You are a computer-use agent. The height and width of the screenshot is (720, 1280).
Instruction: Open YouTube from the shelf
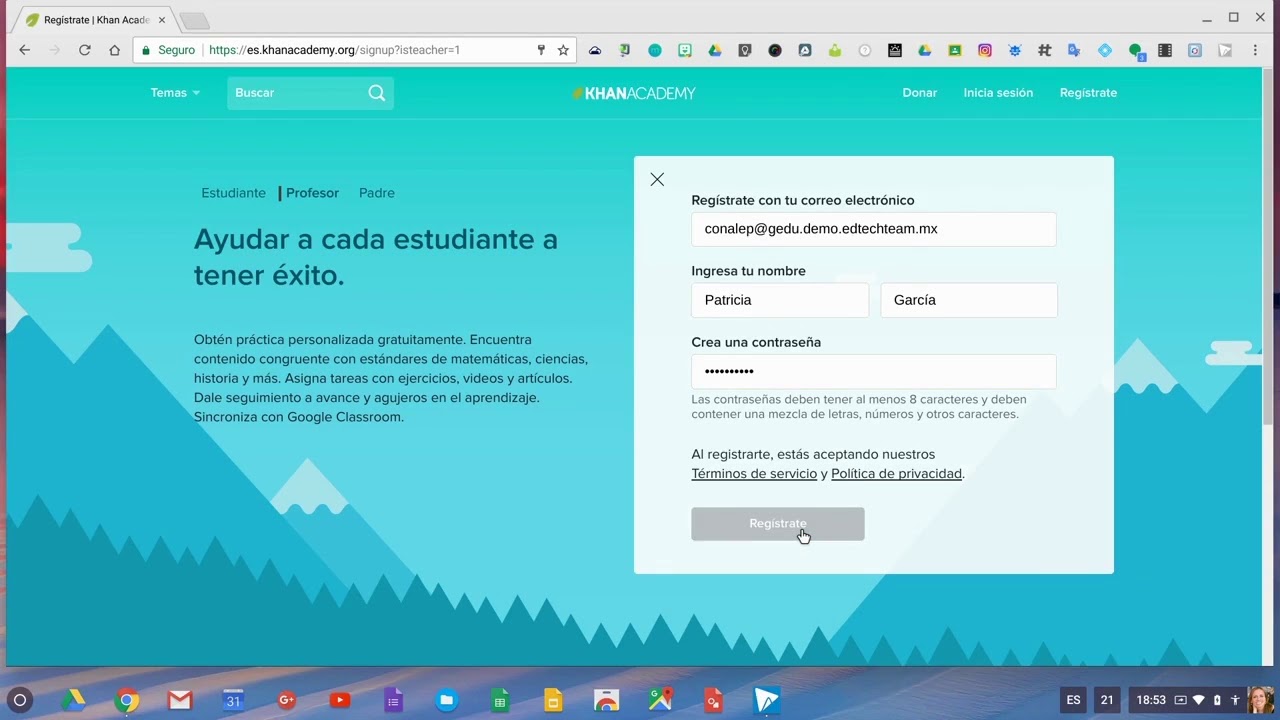(340, 700)
